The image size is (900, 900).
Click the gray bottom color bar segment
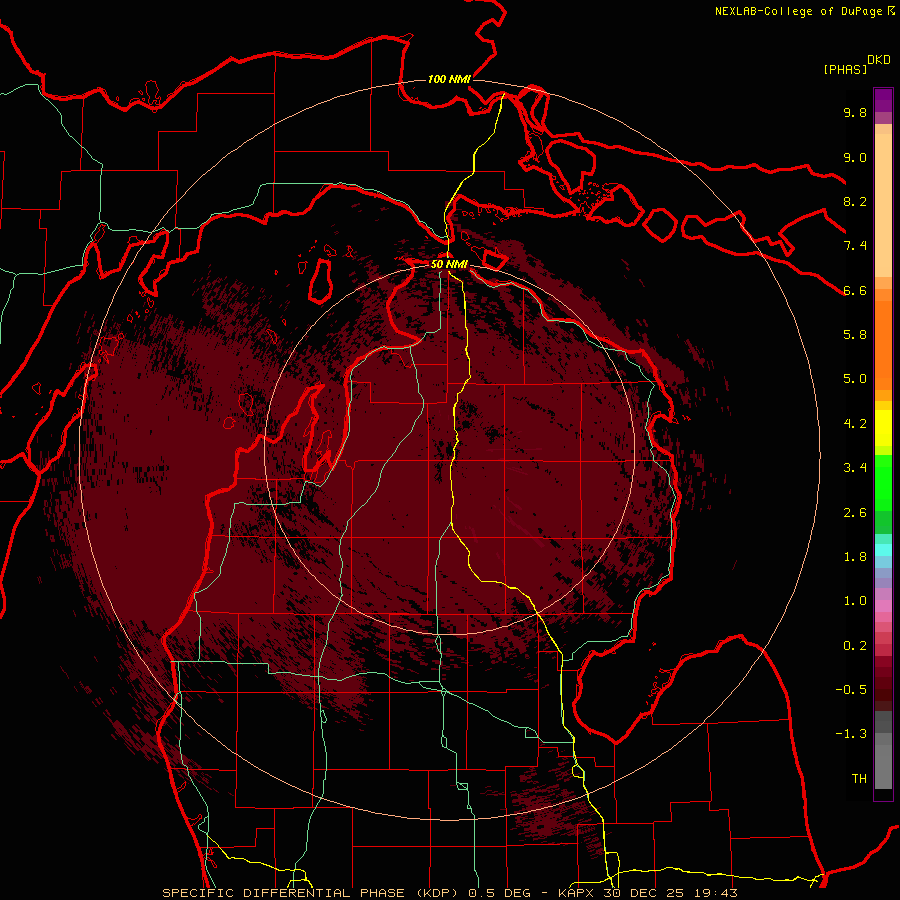(883, 766)
